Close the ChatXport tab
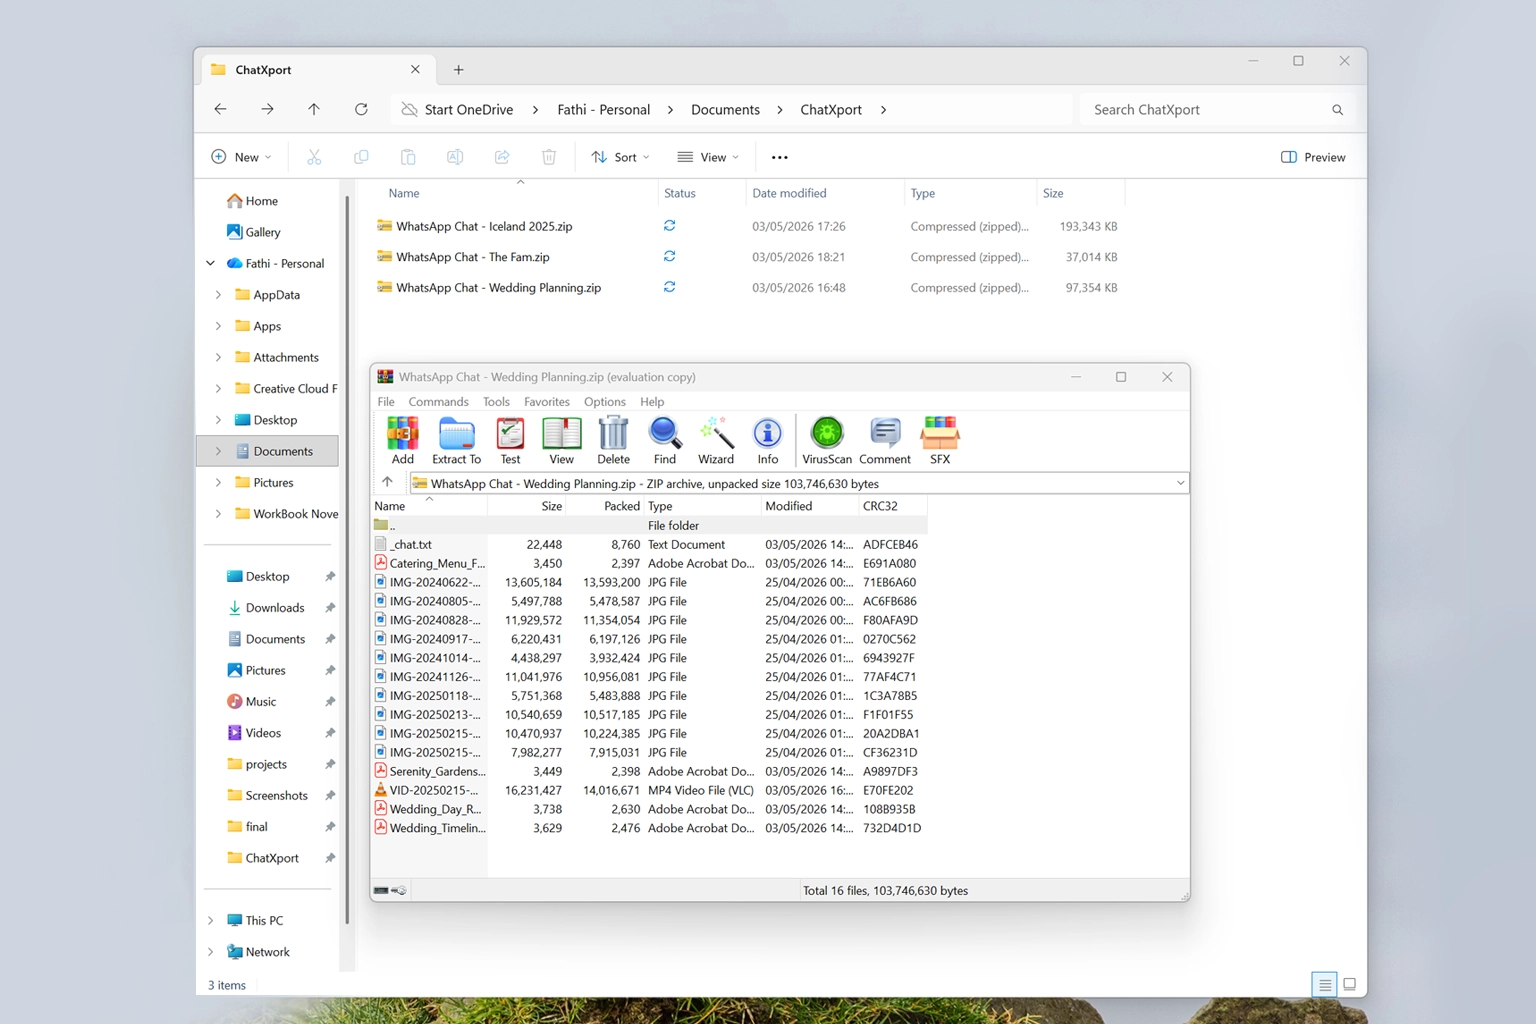The width and height of the screenshot is (1536, 1024). pyautogui.click(x=415, y=69)
